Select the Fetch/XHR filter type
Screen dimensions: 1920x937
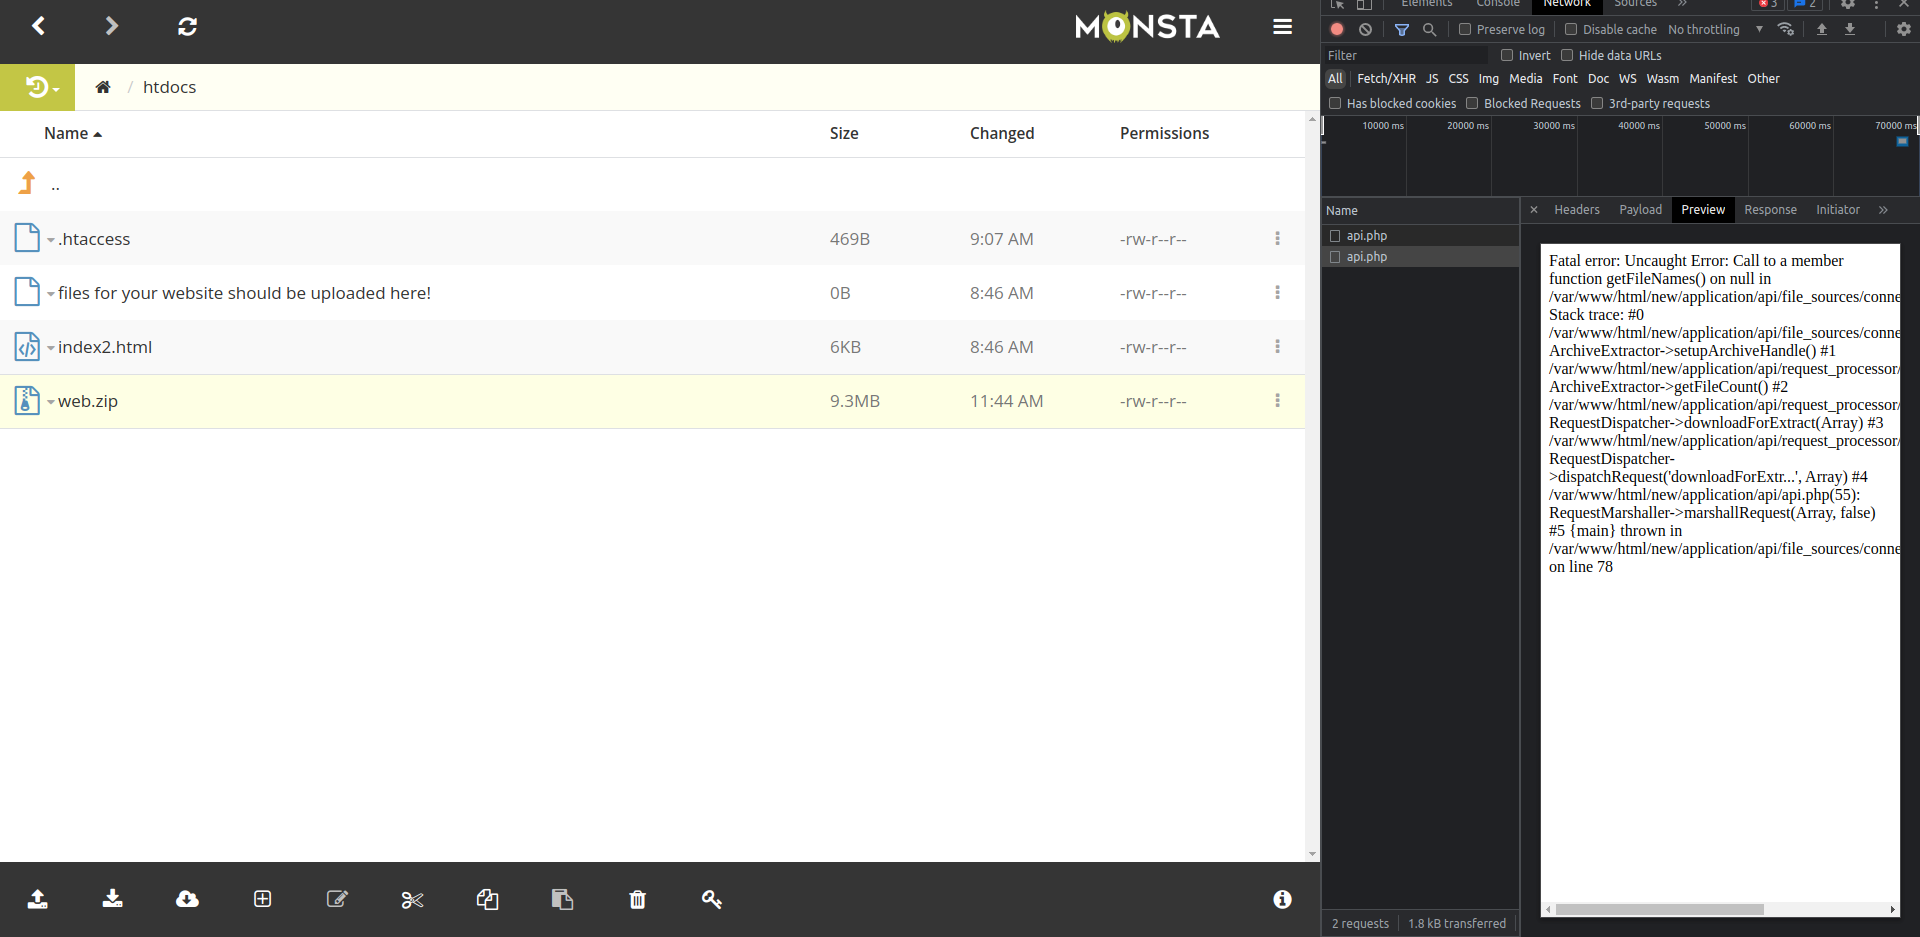pyautogui.click(x=1386, y=79)
